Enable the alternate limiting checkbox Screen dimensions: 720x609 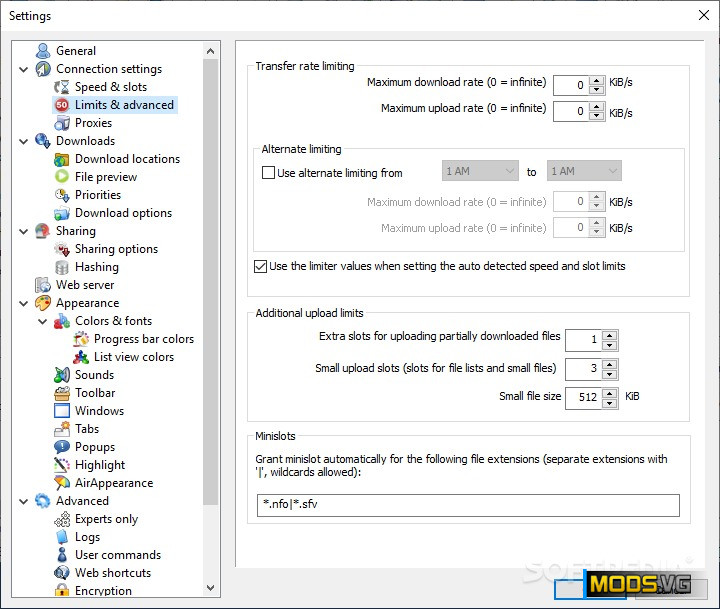268,173
